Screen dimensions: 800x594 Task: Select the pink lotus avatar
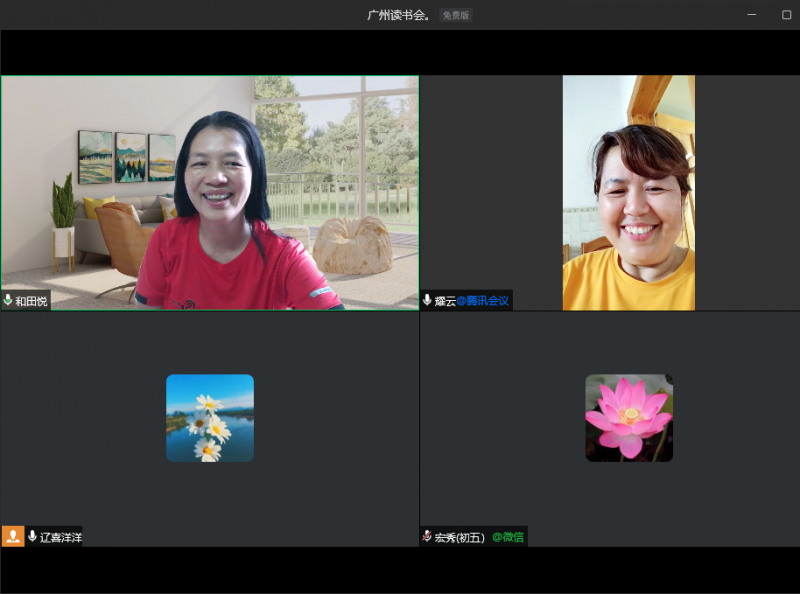(629, 418)
